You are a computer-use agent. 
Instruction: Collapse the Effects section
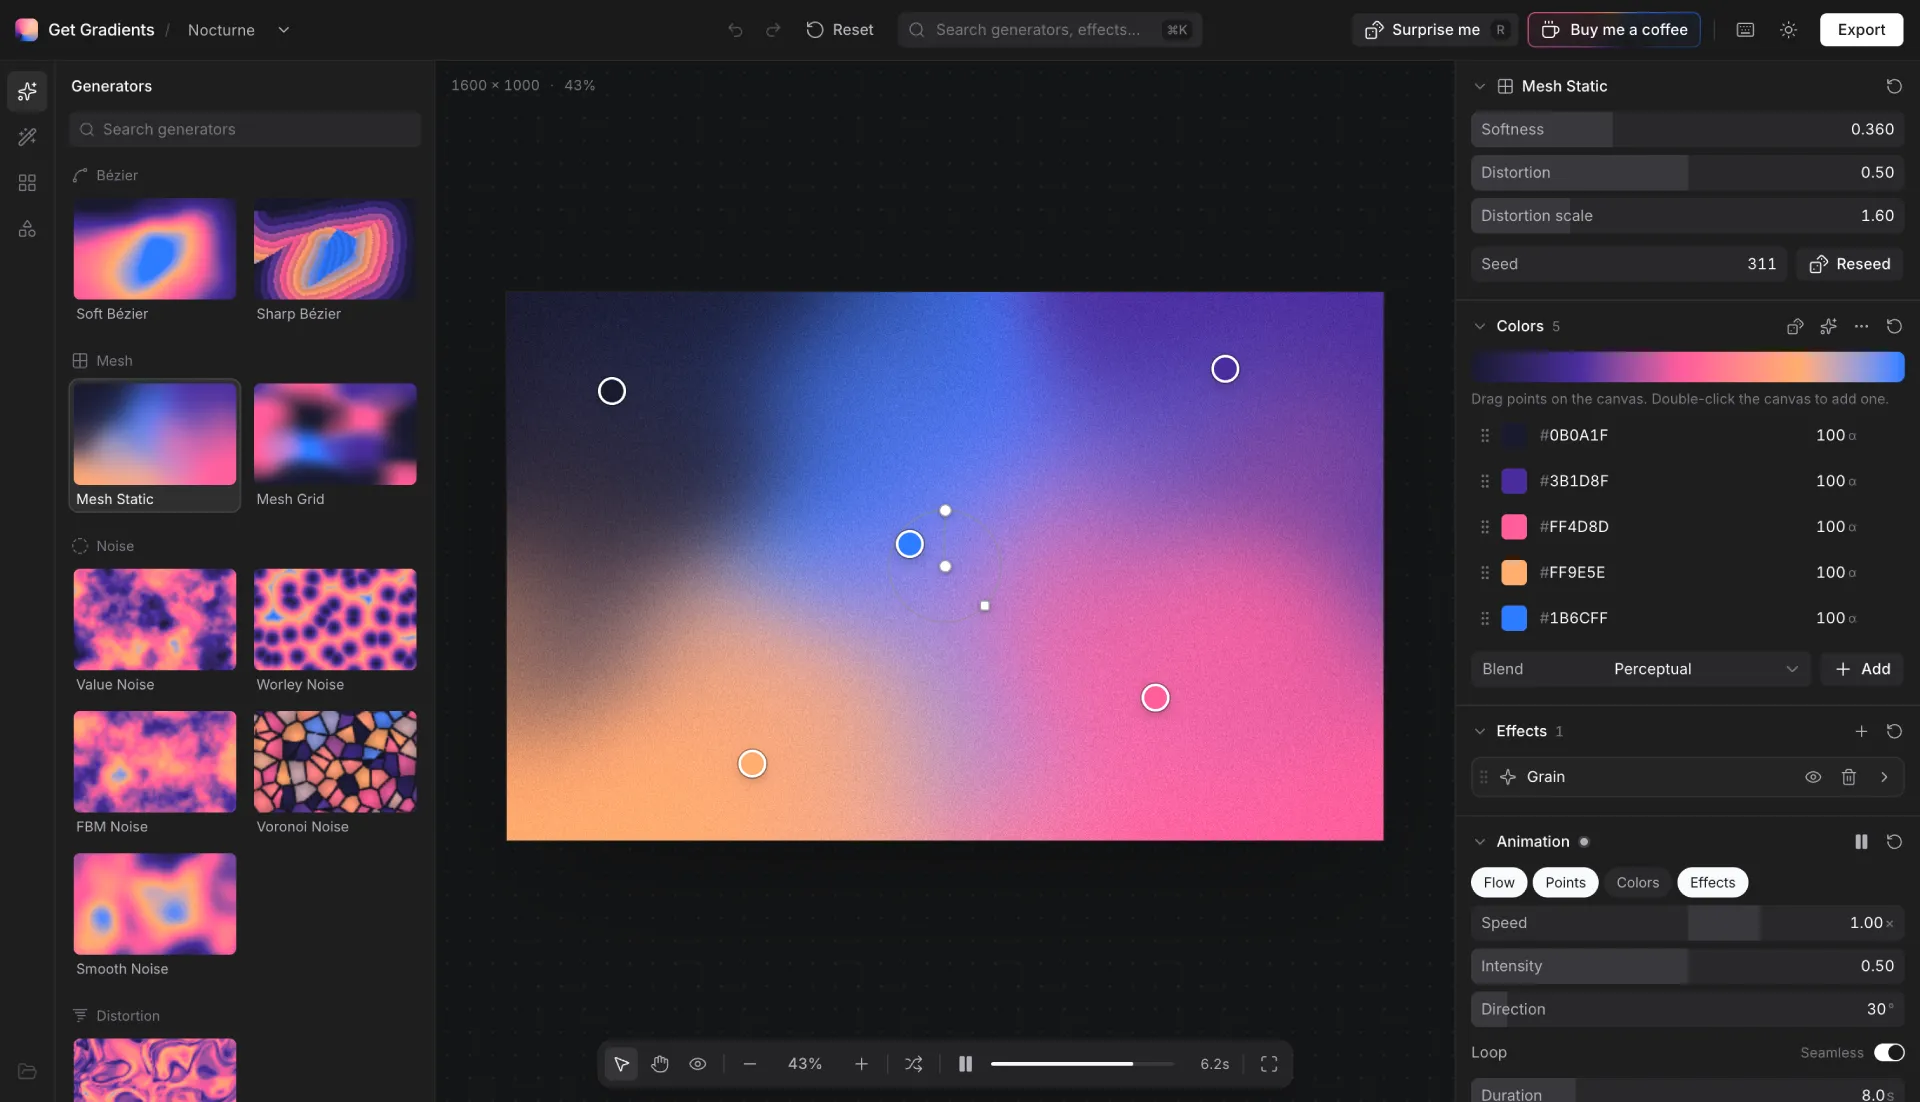pos(1480,732)
